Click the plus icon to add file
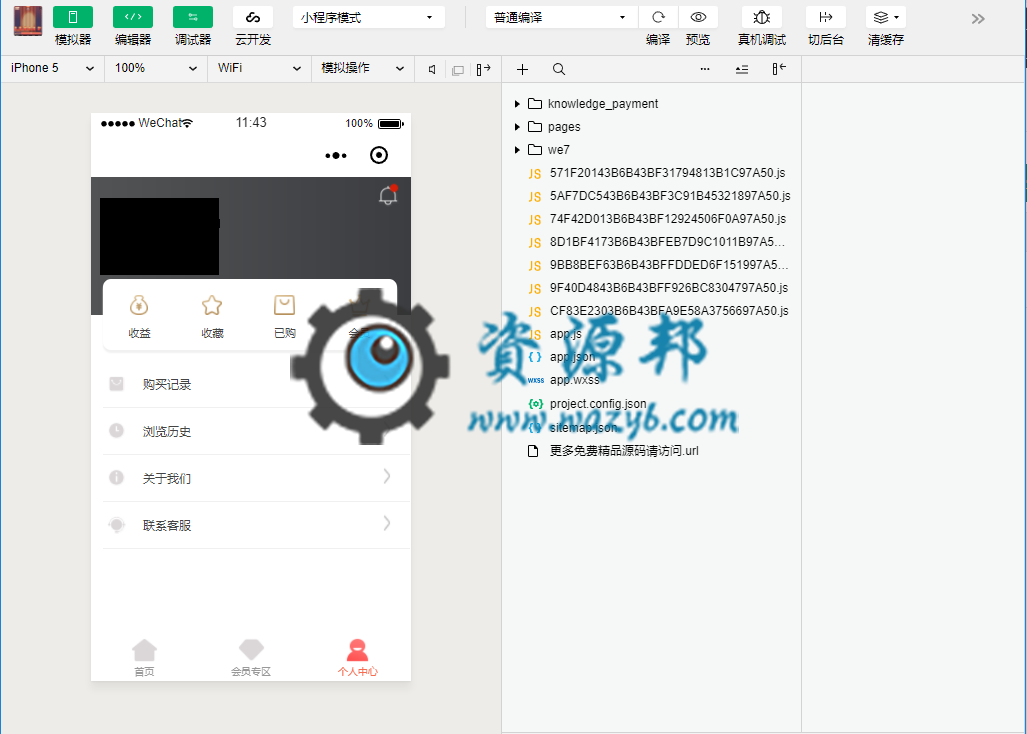Screen dimensions: 1027x734 [x=523, y=69]
